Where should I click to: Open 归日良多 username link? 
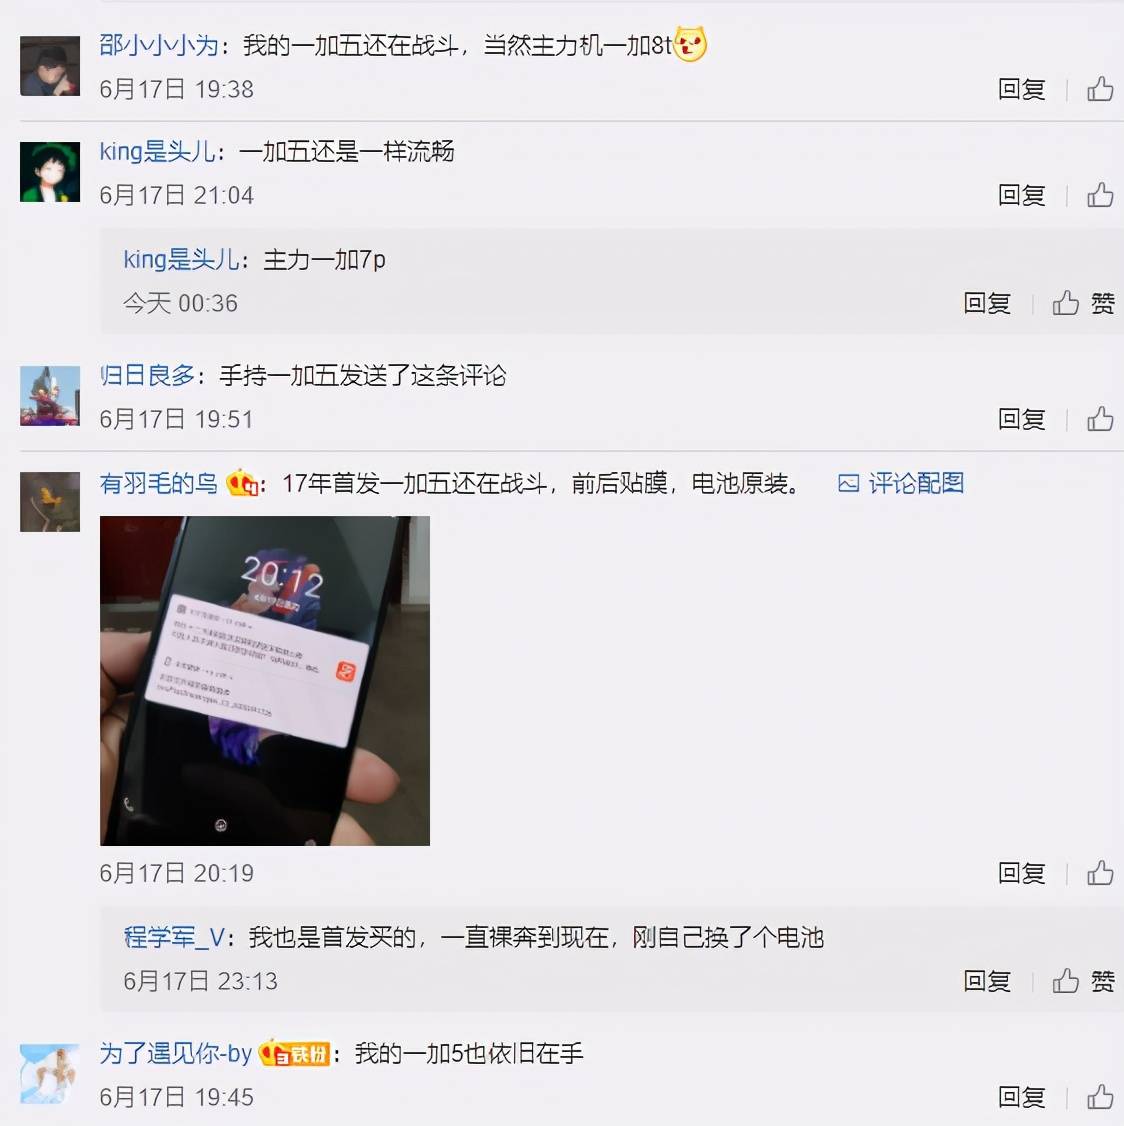coord(147,375)
